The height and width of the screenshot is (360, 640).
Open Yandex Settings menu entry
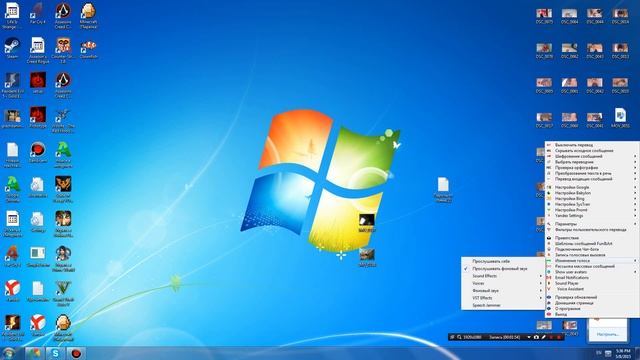click(x=592, y=216)
